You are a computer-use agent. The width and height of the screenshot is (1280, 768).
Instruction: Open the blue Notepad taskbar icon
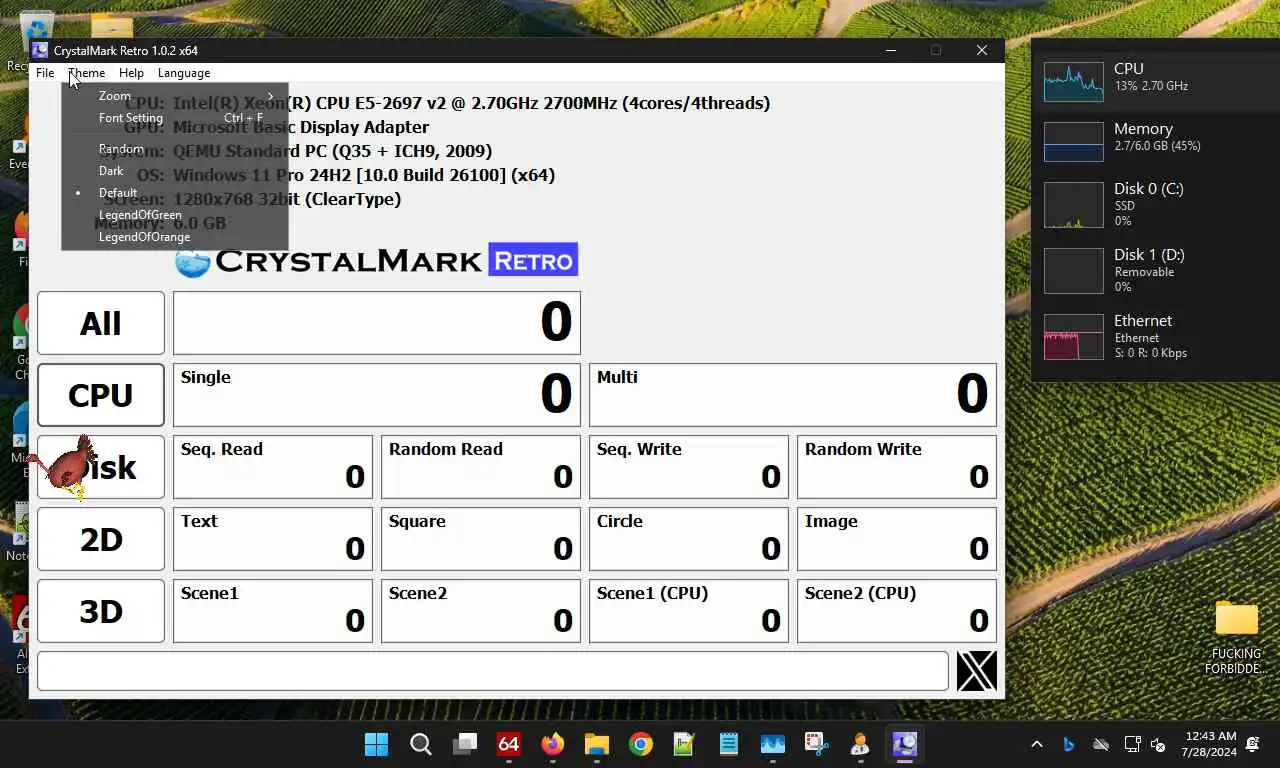point(729,744)
